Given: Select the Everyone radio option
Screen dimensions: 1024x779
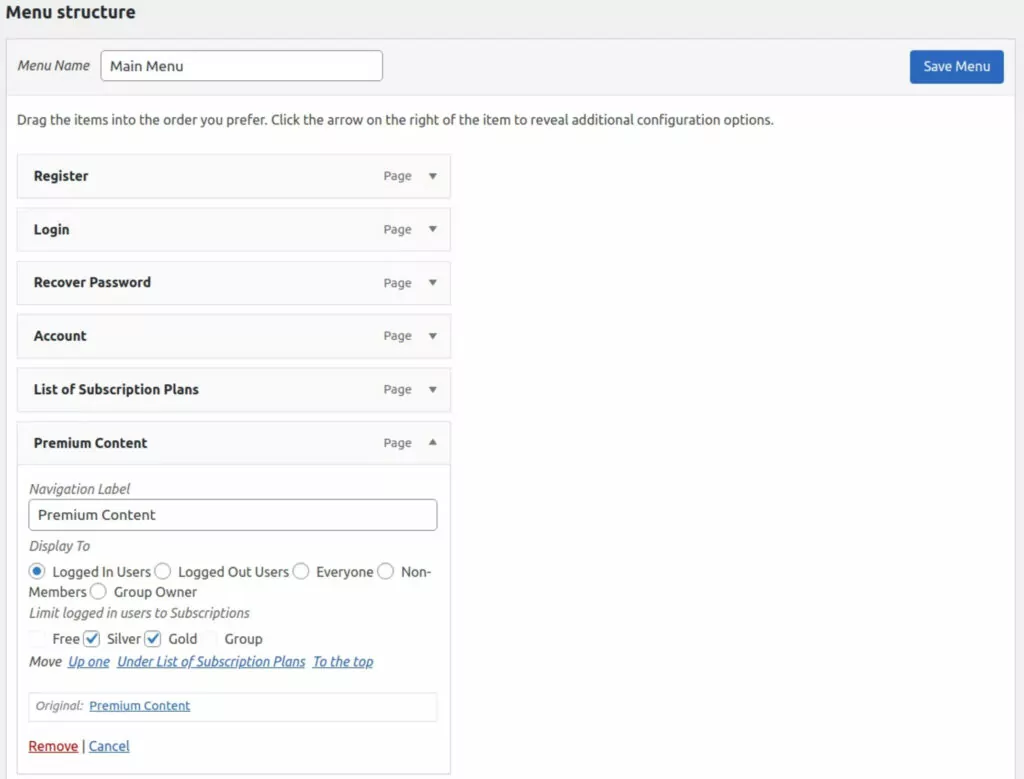Looking at the screenshot, I should [x=301, y=571].
